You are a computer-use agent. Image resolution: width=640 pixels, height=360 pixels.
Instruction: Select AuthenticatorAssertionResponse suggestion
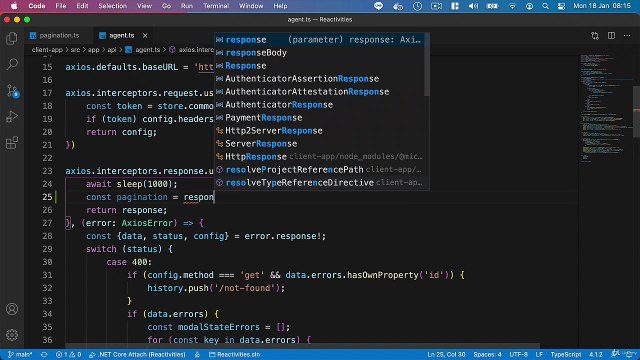(x=320, y=79)
